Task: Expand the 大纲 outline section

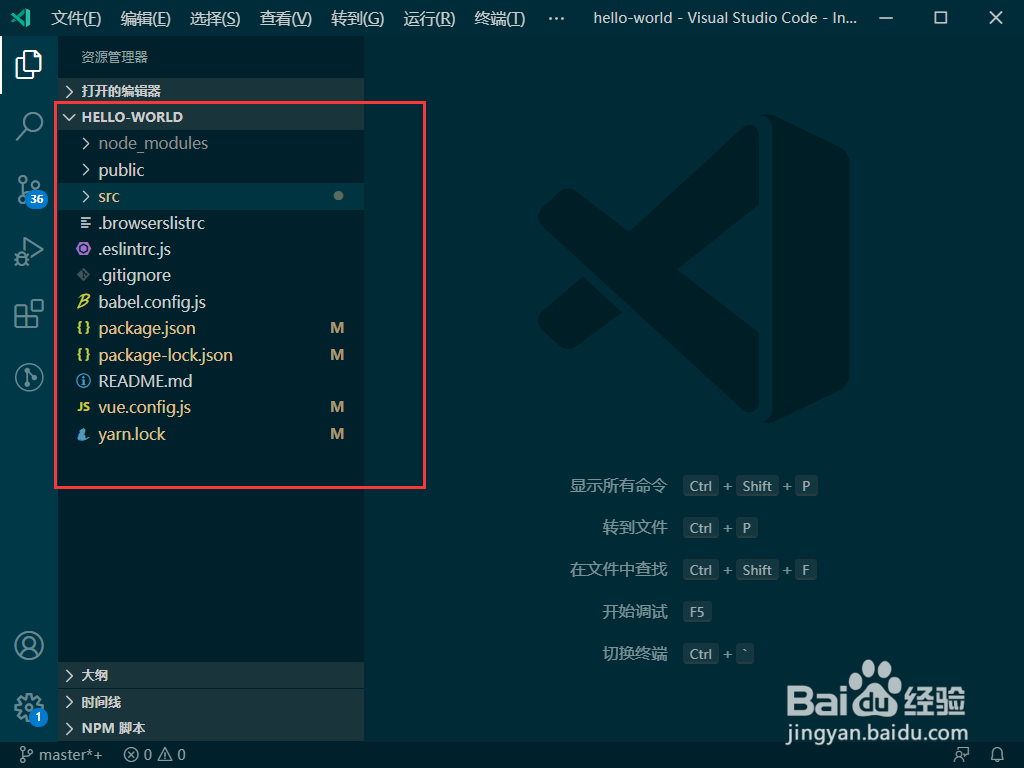Action: click(211, 675)
